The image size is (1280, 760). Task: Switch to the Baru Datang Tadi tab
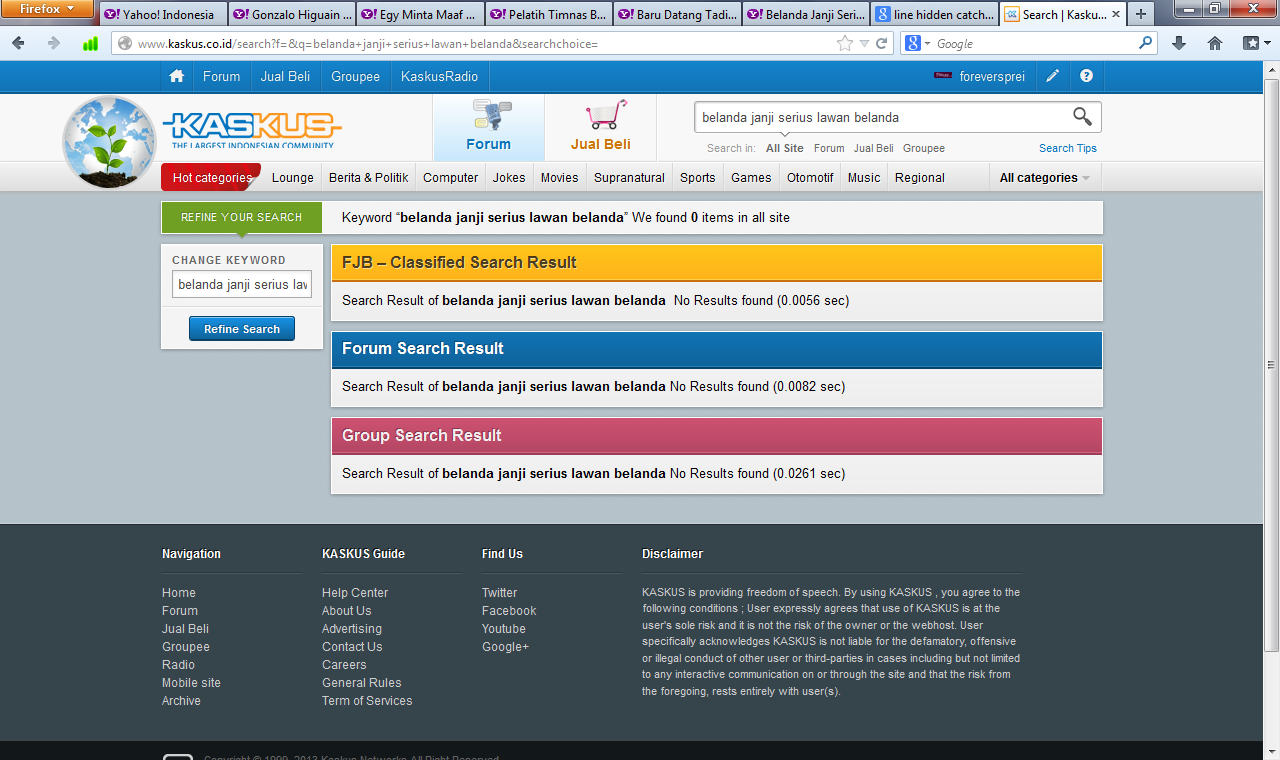click(x=678, y=15)
